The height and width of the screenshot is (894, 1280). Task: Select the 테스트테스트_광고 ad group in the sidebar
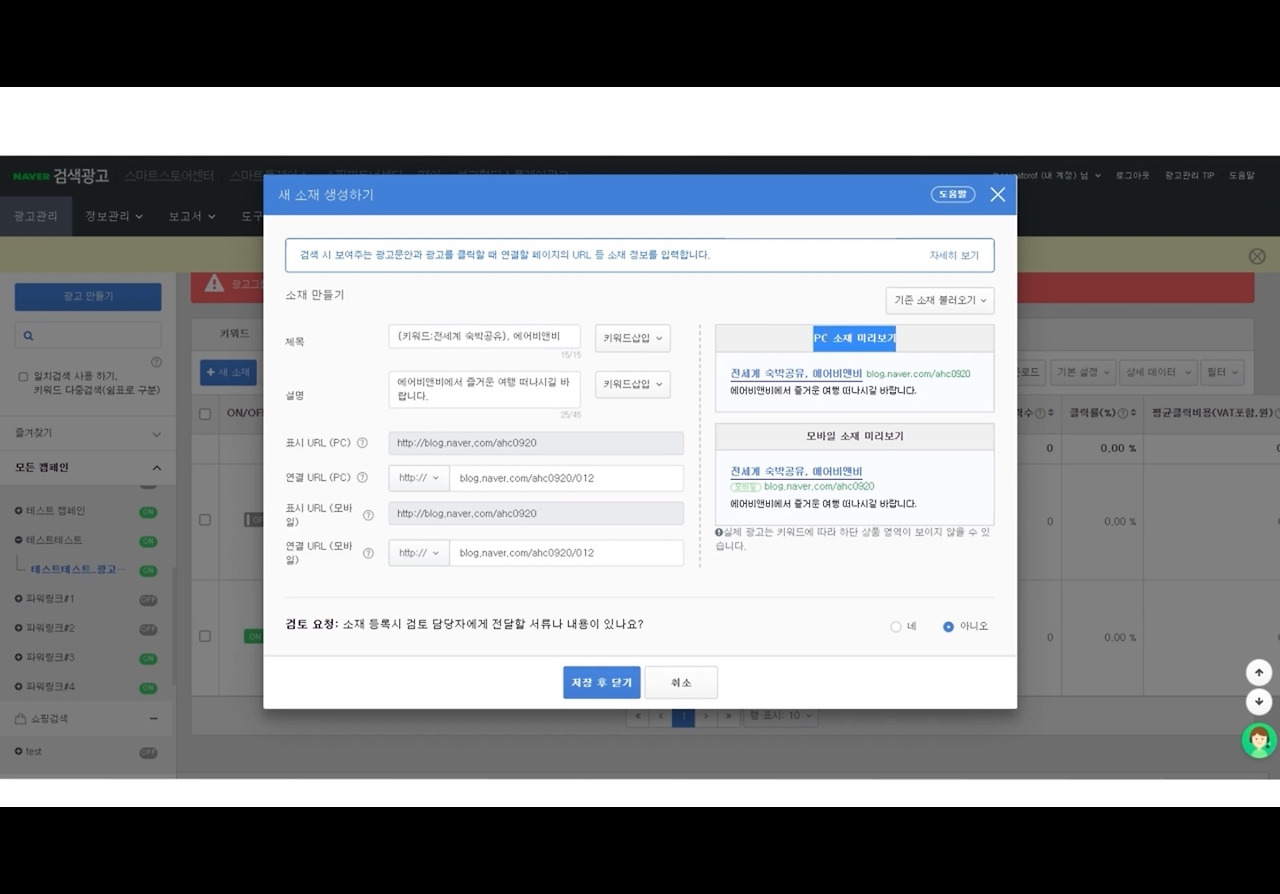point(78,570)
